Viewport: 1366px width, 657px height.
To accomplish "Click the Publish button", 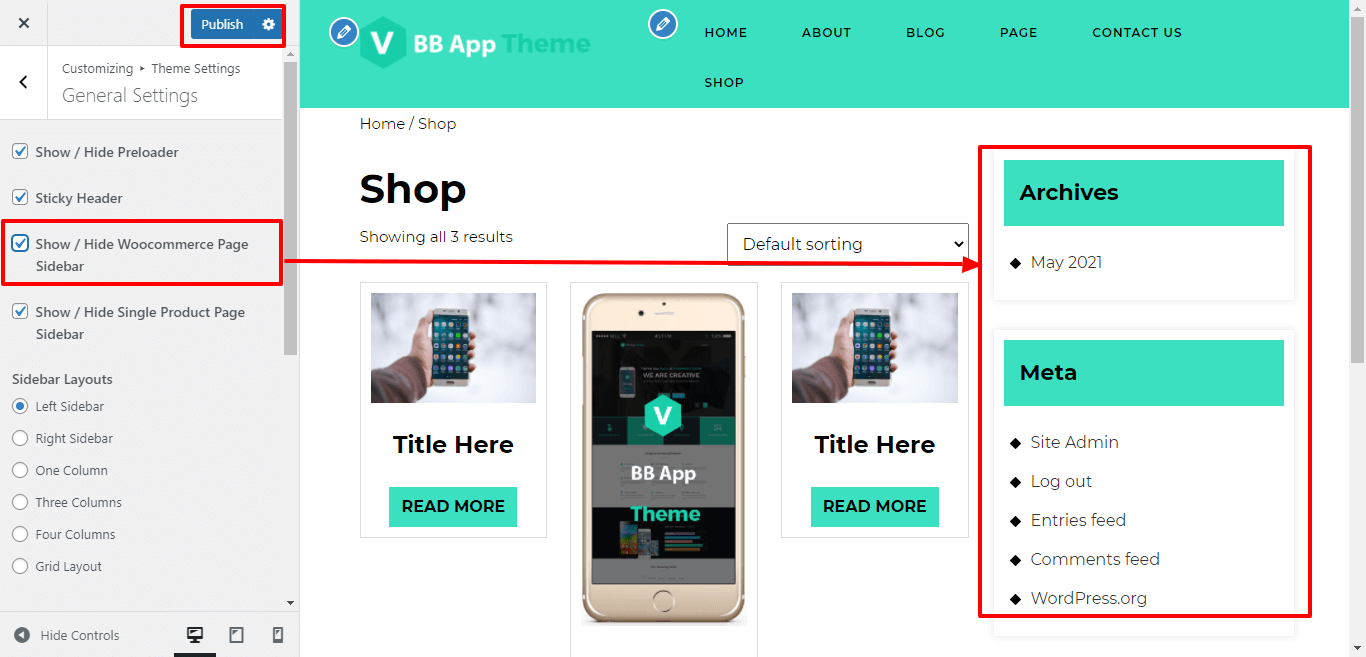I will click(222, 24).
